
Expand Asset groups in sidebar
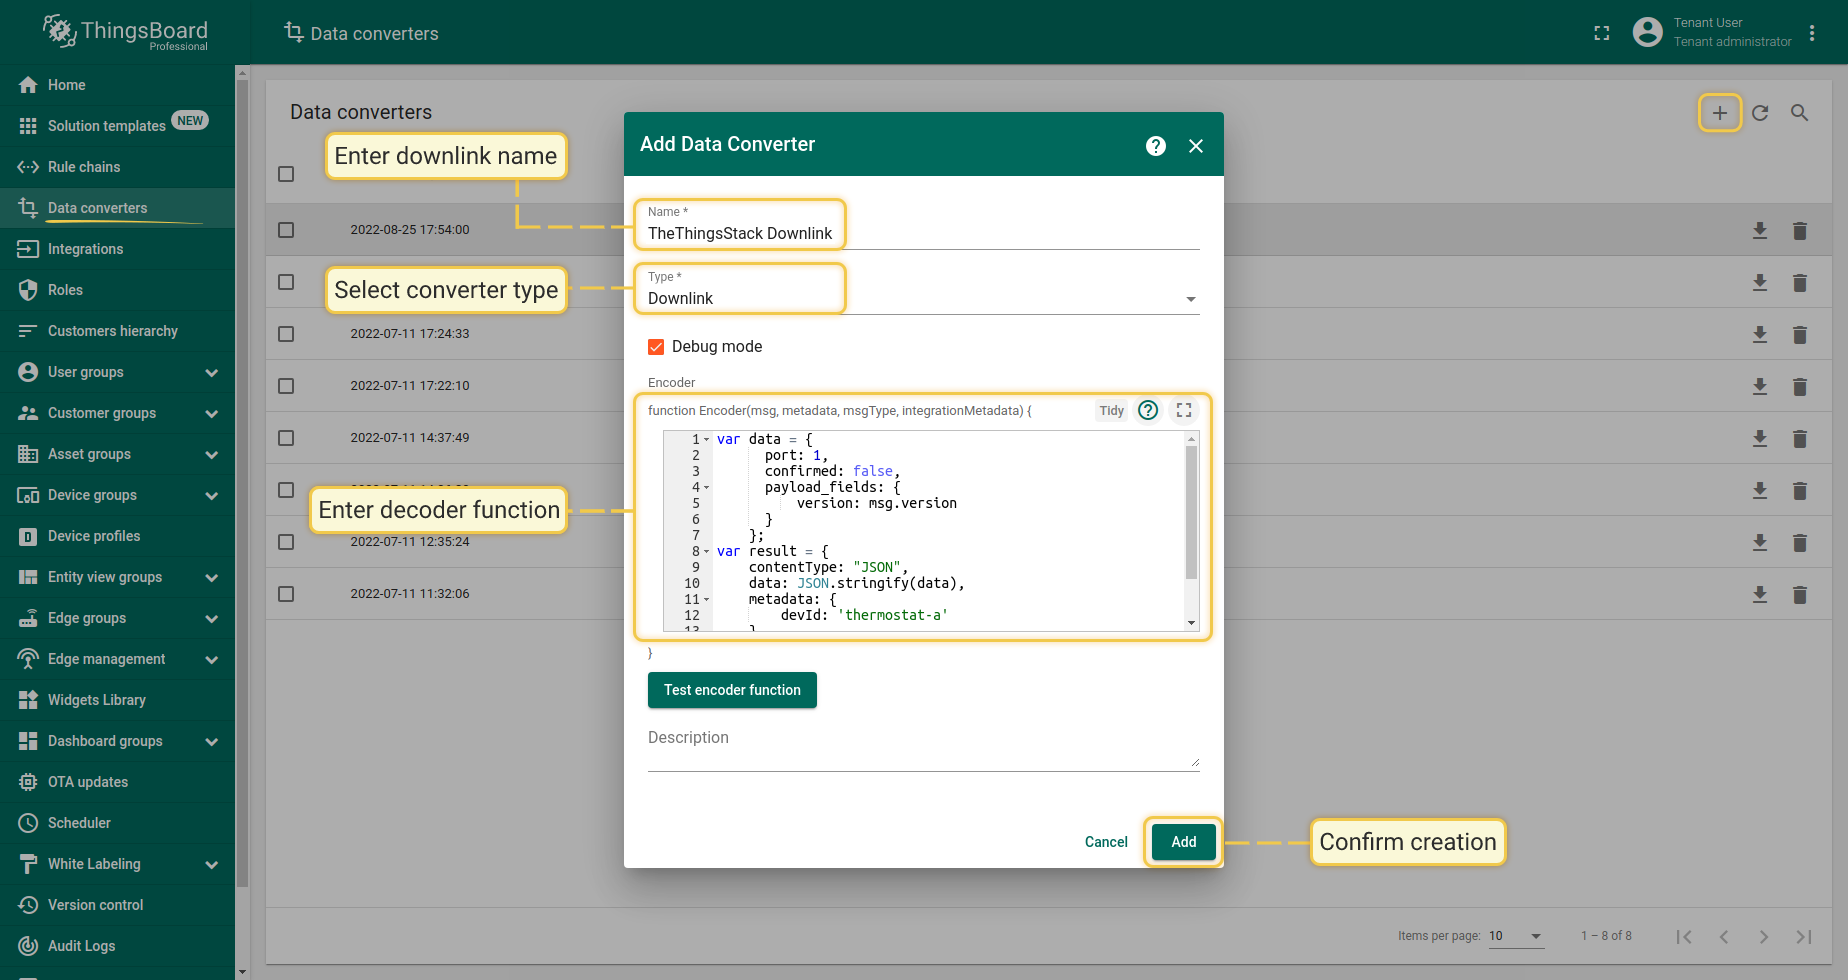click(212, 455)
